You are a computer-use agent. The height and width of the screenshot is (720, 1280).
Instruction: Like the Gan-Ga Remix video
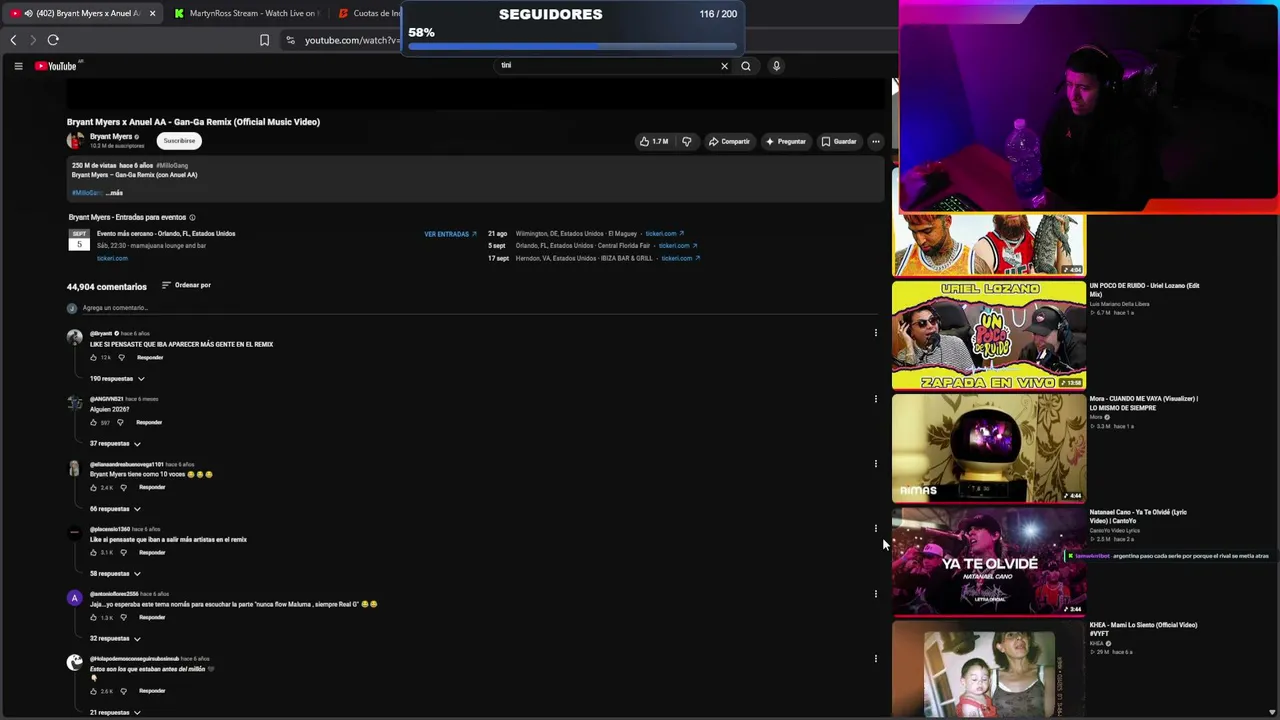coord(654,142)
